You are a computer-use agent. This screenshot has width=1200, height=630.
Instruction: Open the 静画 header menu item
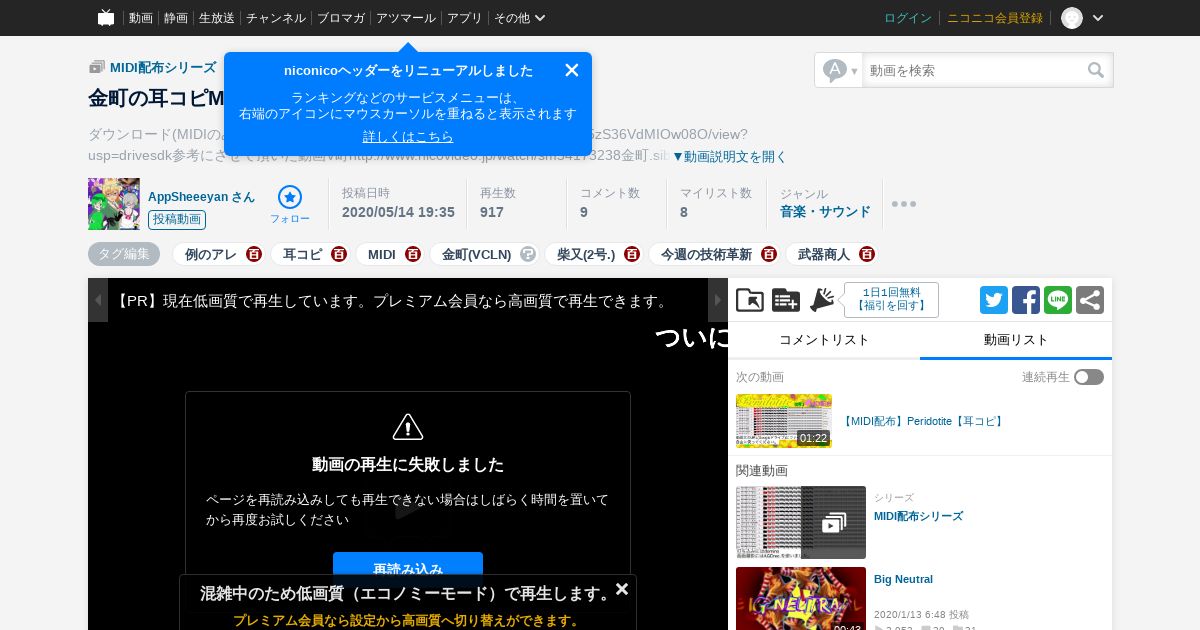click(x=176, y=18)
